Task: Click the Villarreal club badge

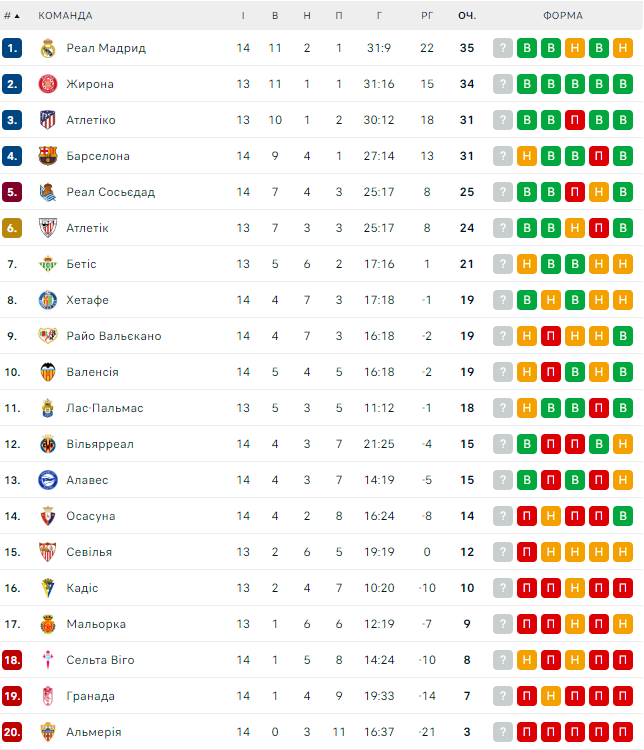Action: point(47,444)
